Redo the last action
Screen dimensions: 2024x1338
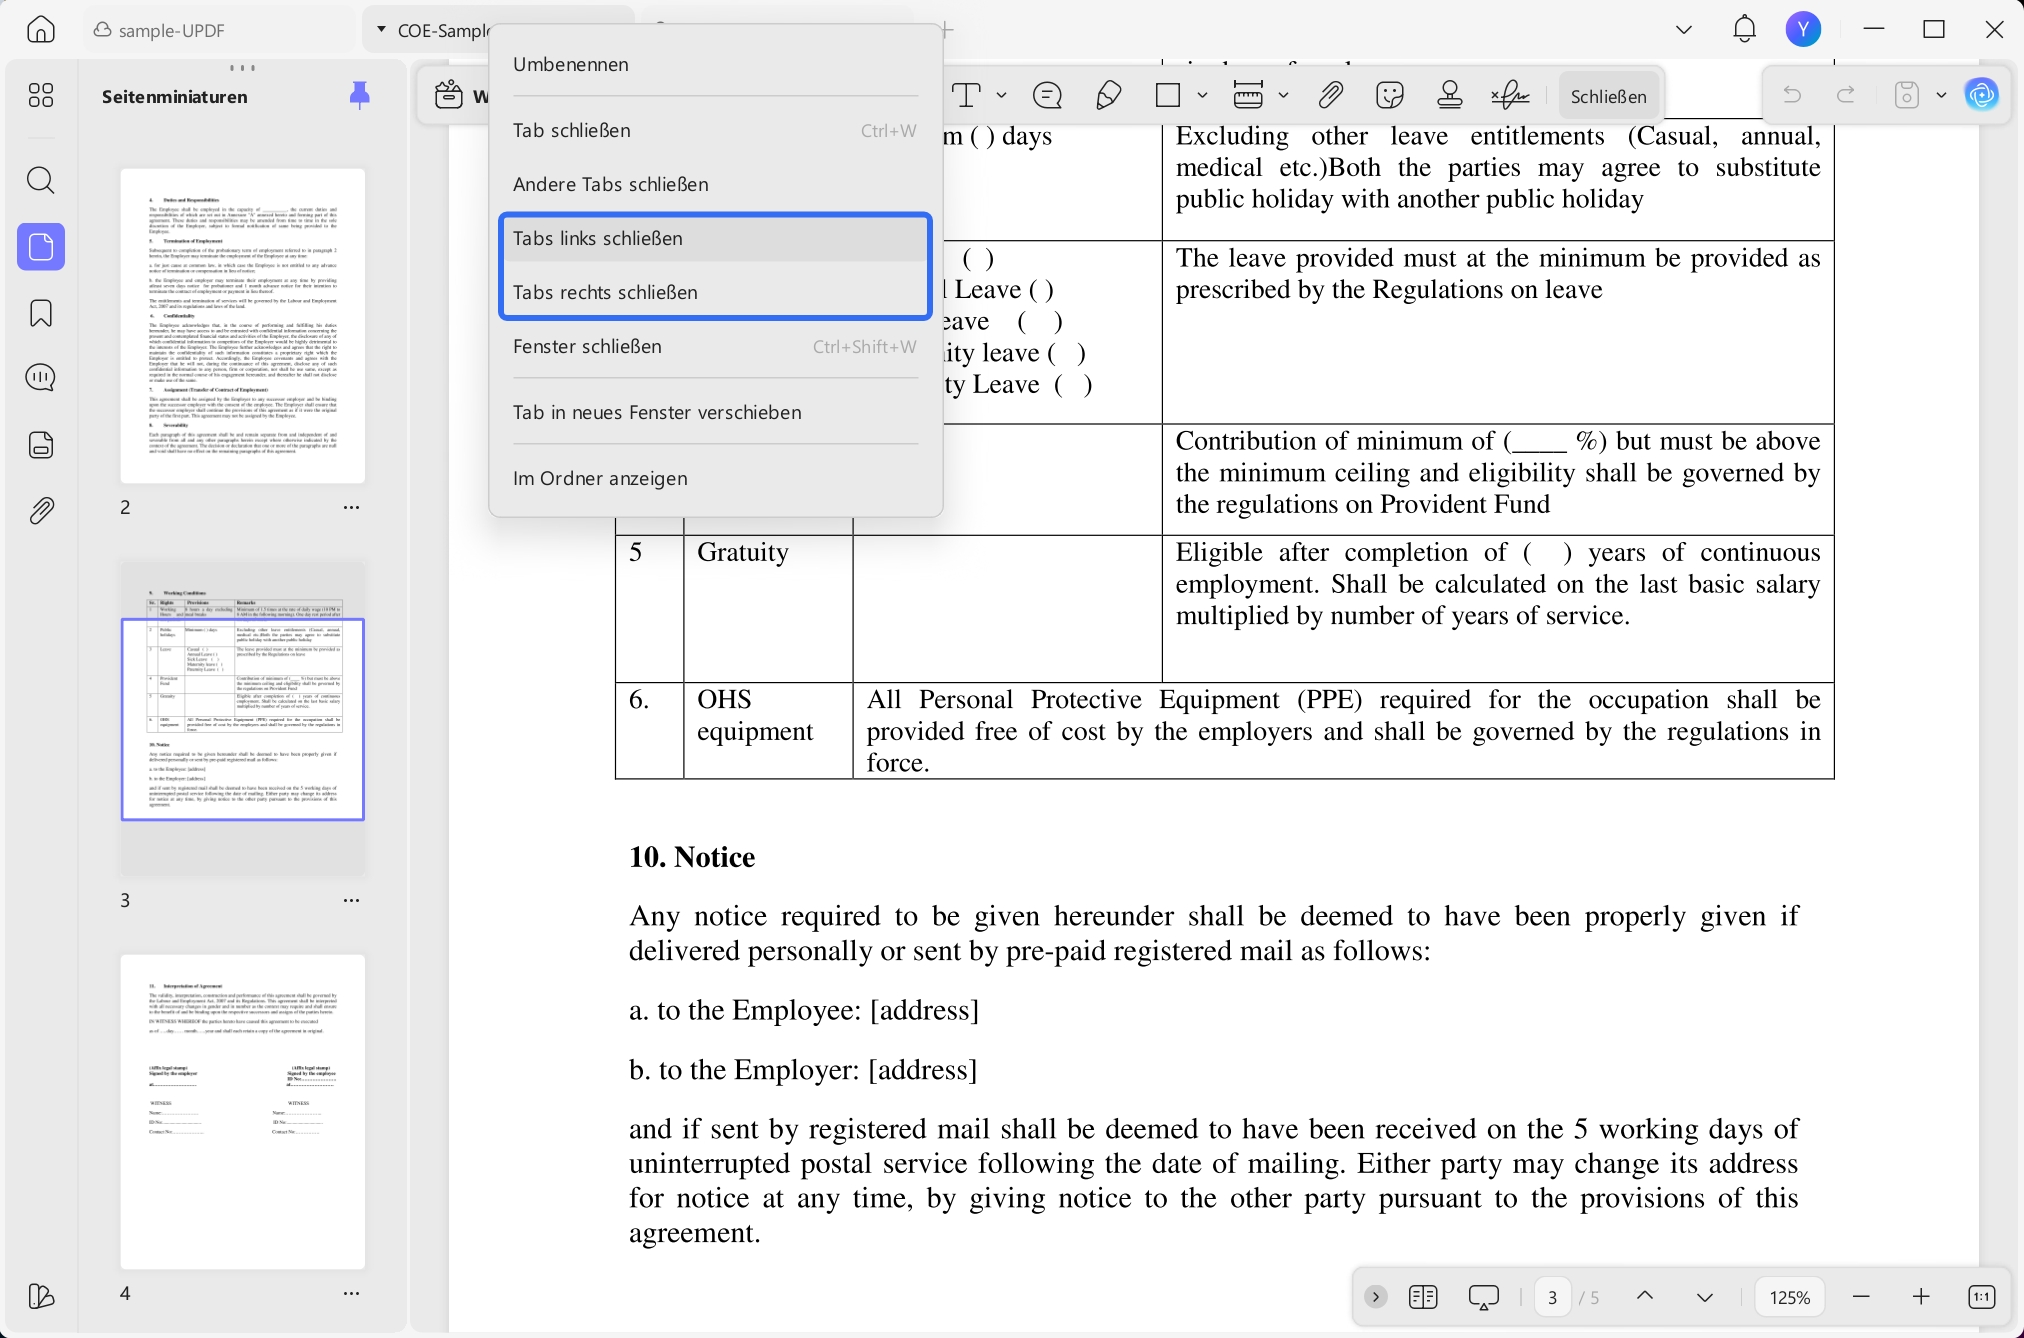click(1846, 96)
